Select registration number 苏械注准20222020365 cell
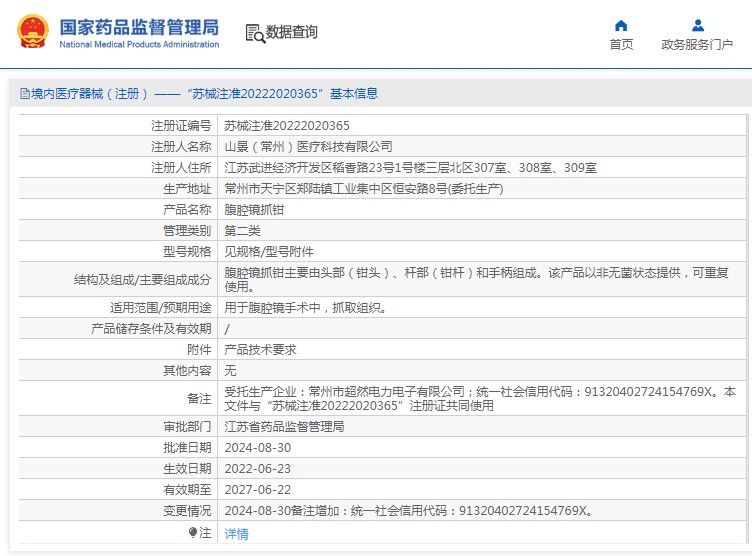Screen dimensions: 752x556 (x=287, y=126)
